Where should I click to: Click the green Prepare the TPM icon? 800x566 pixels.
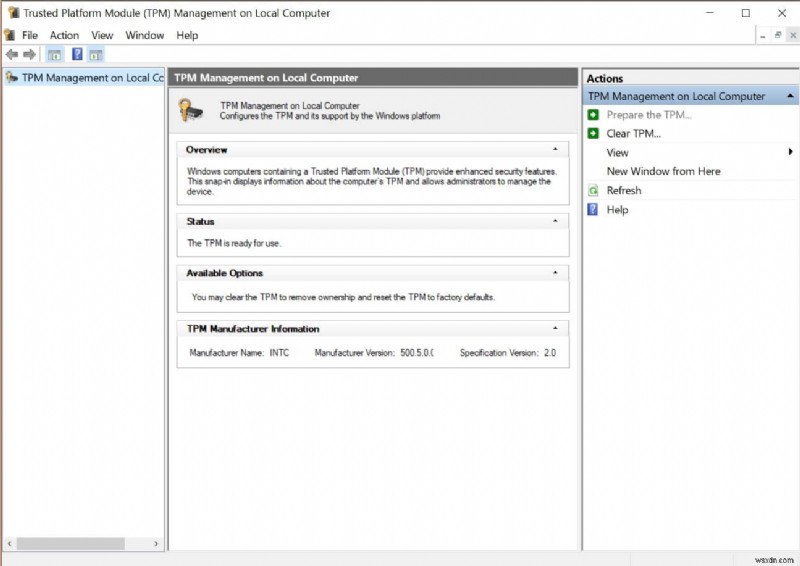(593, 115)
